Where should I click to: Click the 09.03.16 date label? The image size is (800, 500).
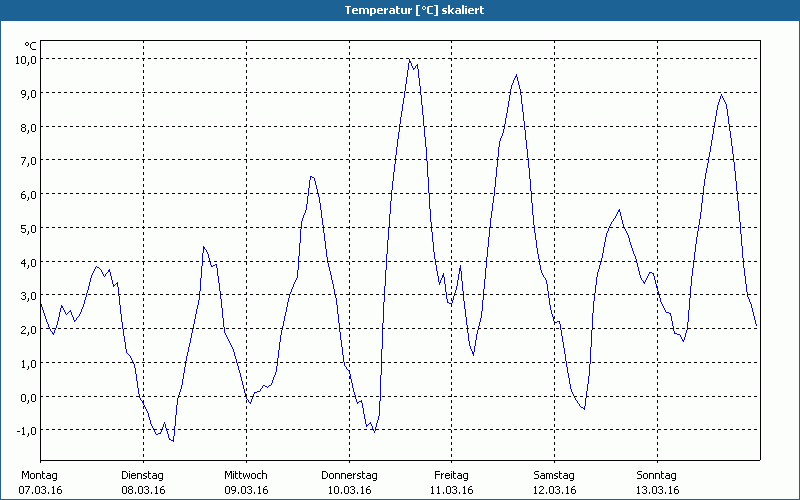coord(246,490)
